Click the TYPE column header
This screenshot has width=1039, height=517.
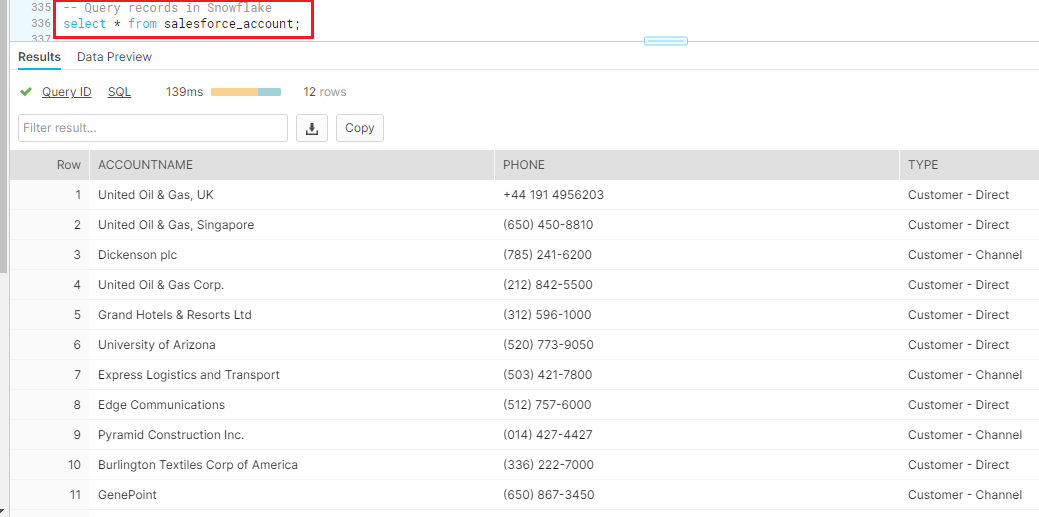tap(923, 165)
